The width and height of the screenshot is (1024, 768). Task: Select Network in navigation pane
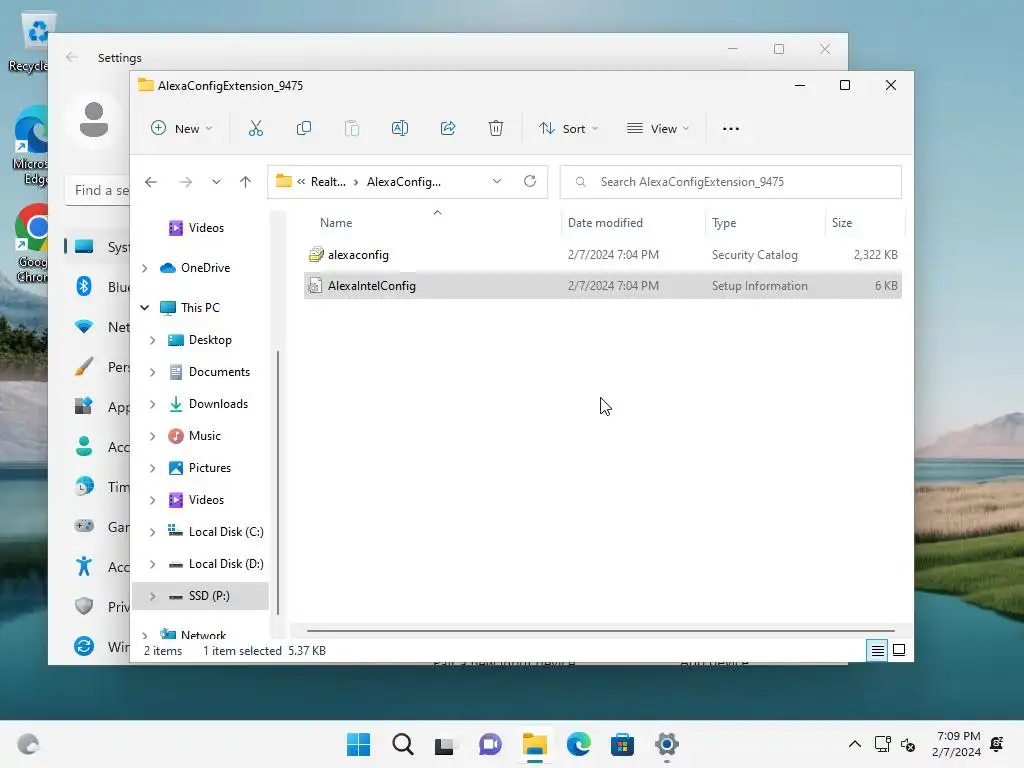[x=203, y=635]
